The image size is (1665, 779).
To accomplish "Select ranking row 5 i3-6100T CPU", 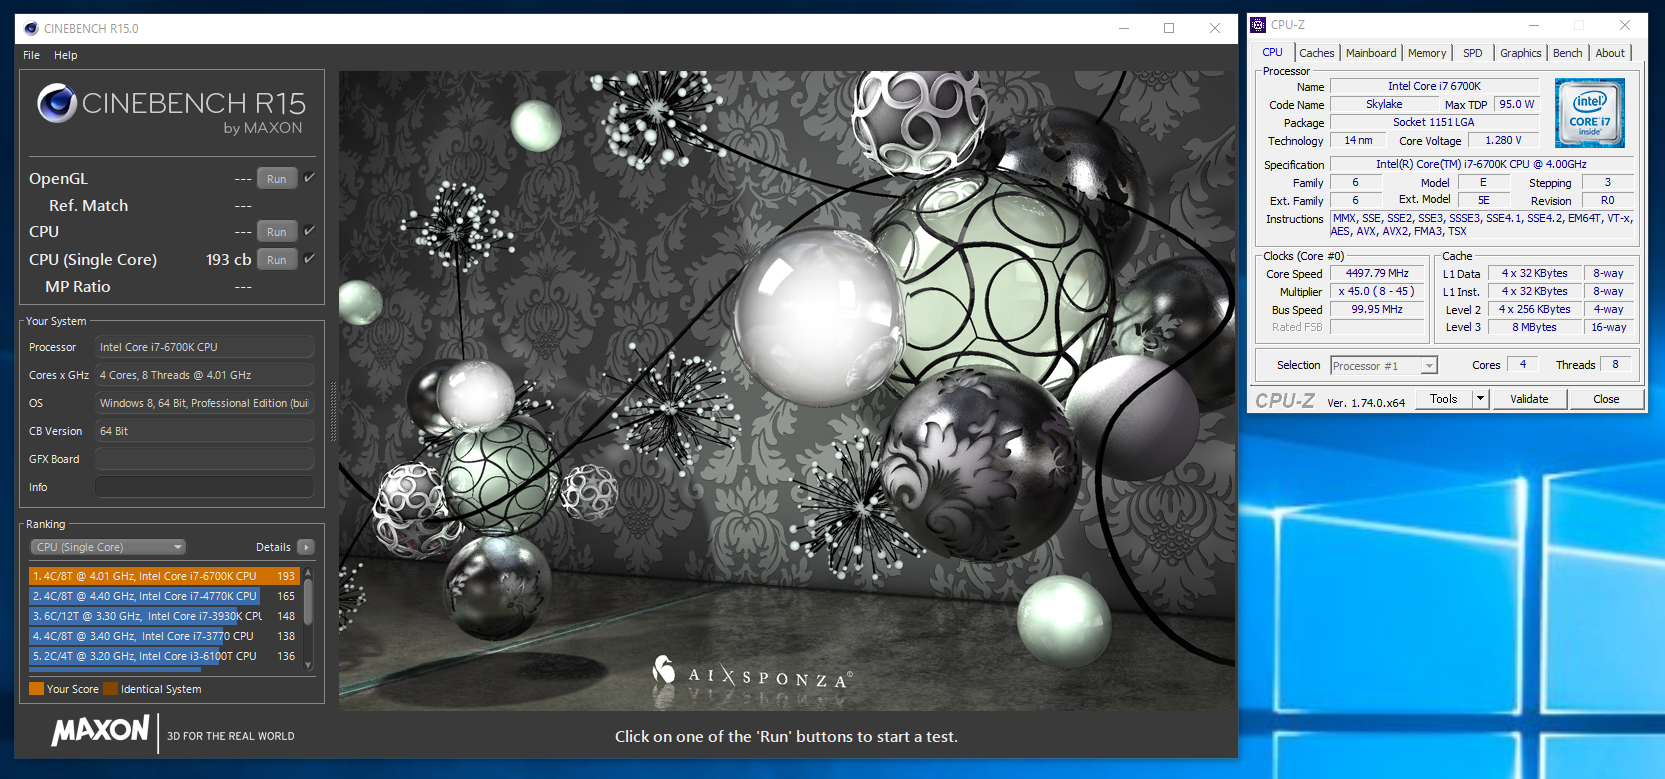I will 165,656.
